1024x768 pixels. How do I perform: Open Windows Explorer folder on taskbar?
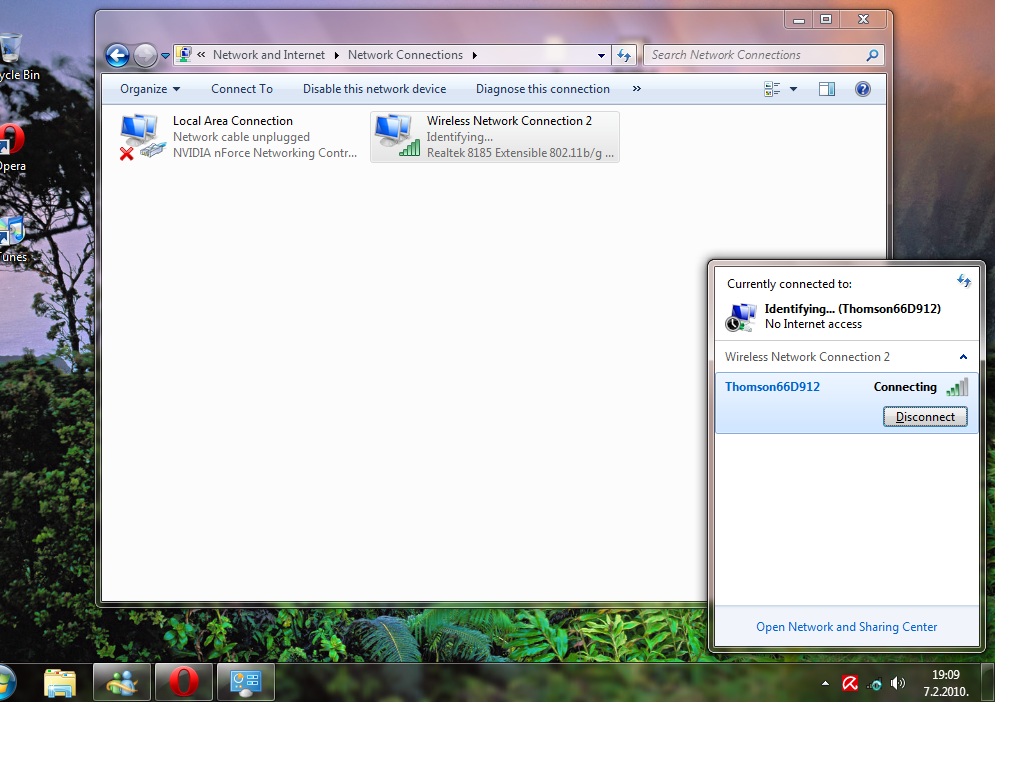point(60,682)
